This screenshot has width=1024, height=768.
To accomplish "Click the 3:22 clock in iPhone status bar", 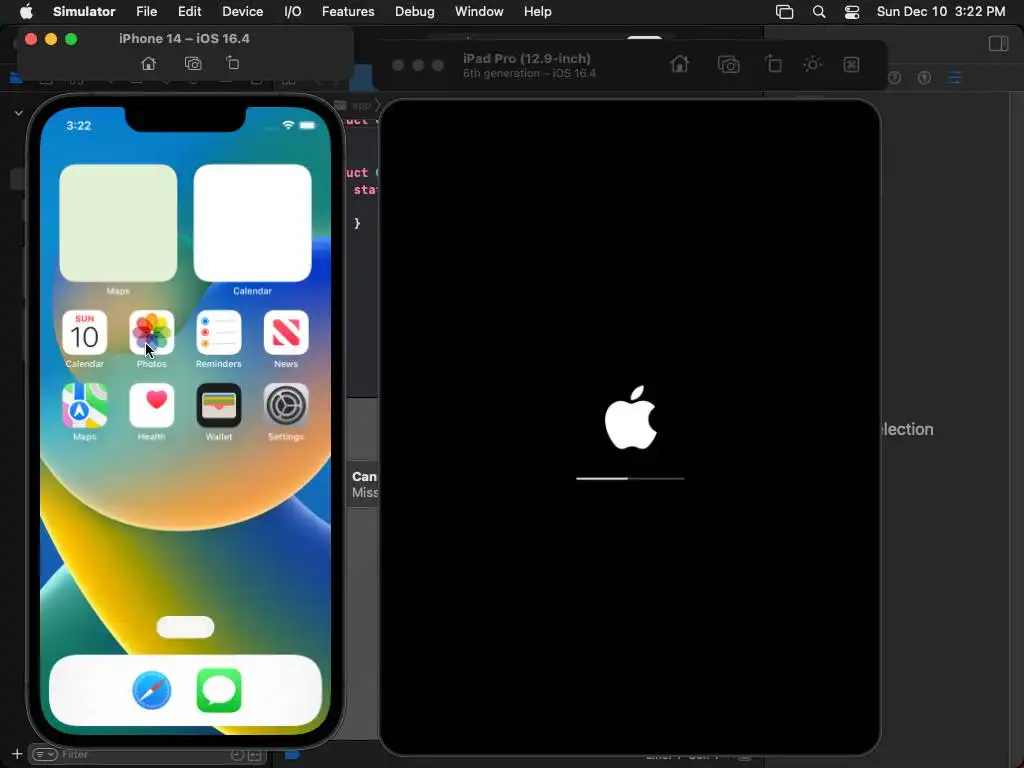I will (x=78, y=125).
